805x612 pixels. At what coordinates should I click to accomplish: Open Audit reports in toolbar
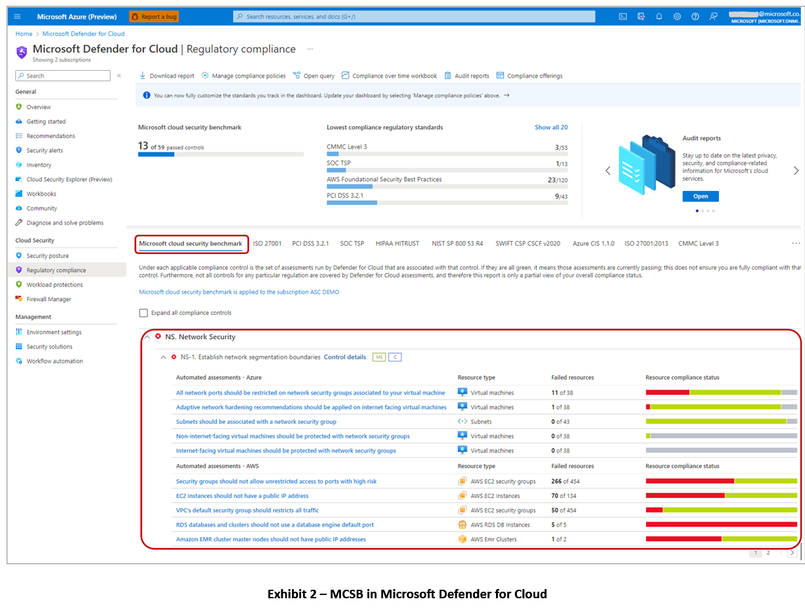(467, 75)
